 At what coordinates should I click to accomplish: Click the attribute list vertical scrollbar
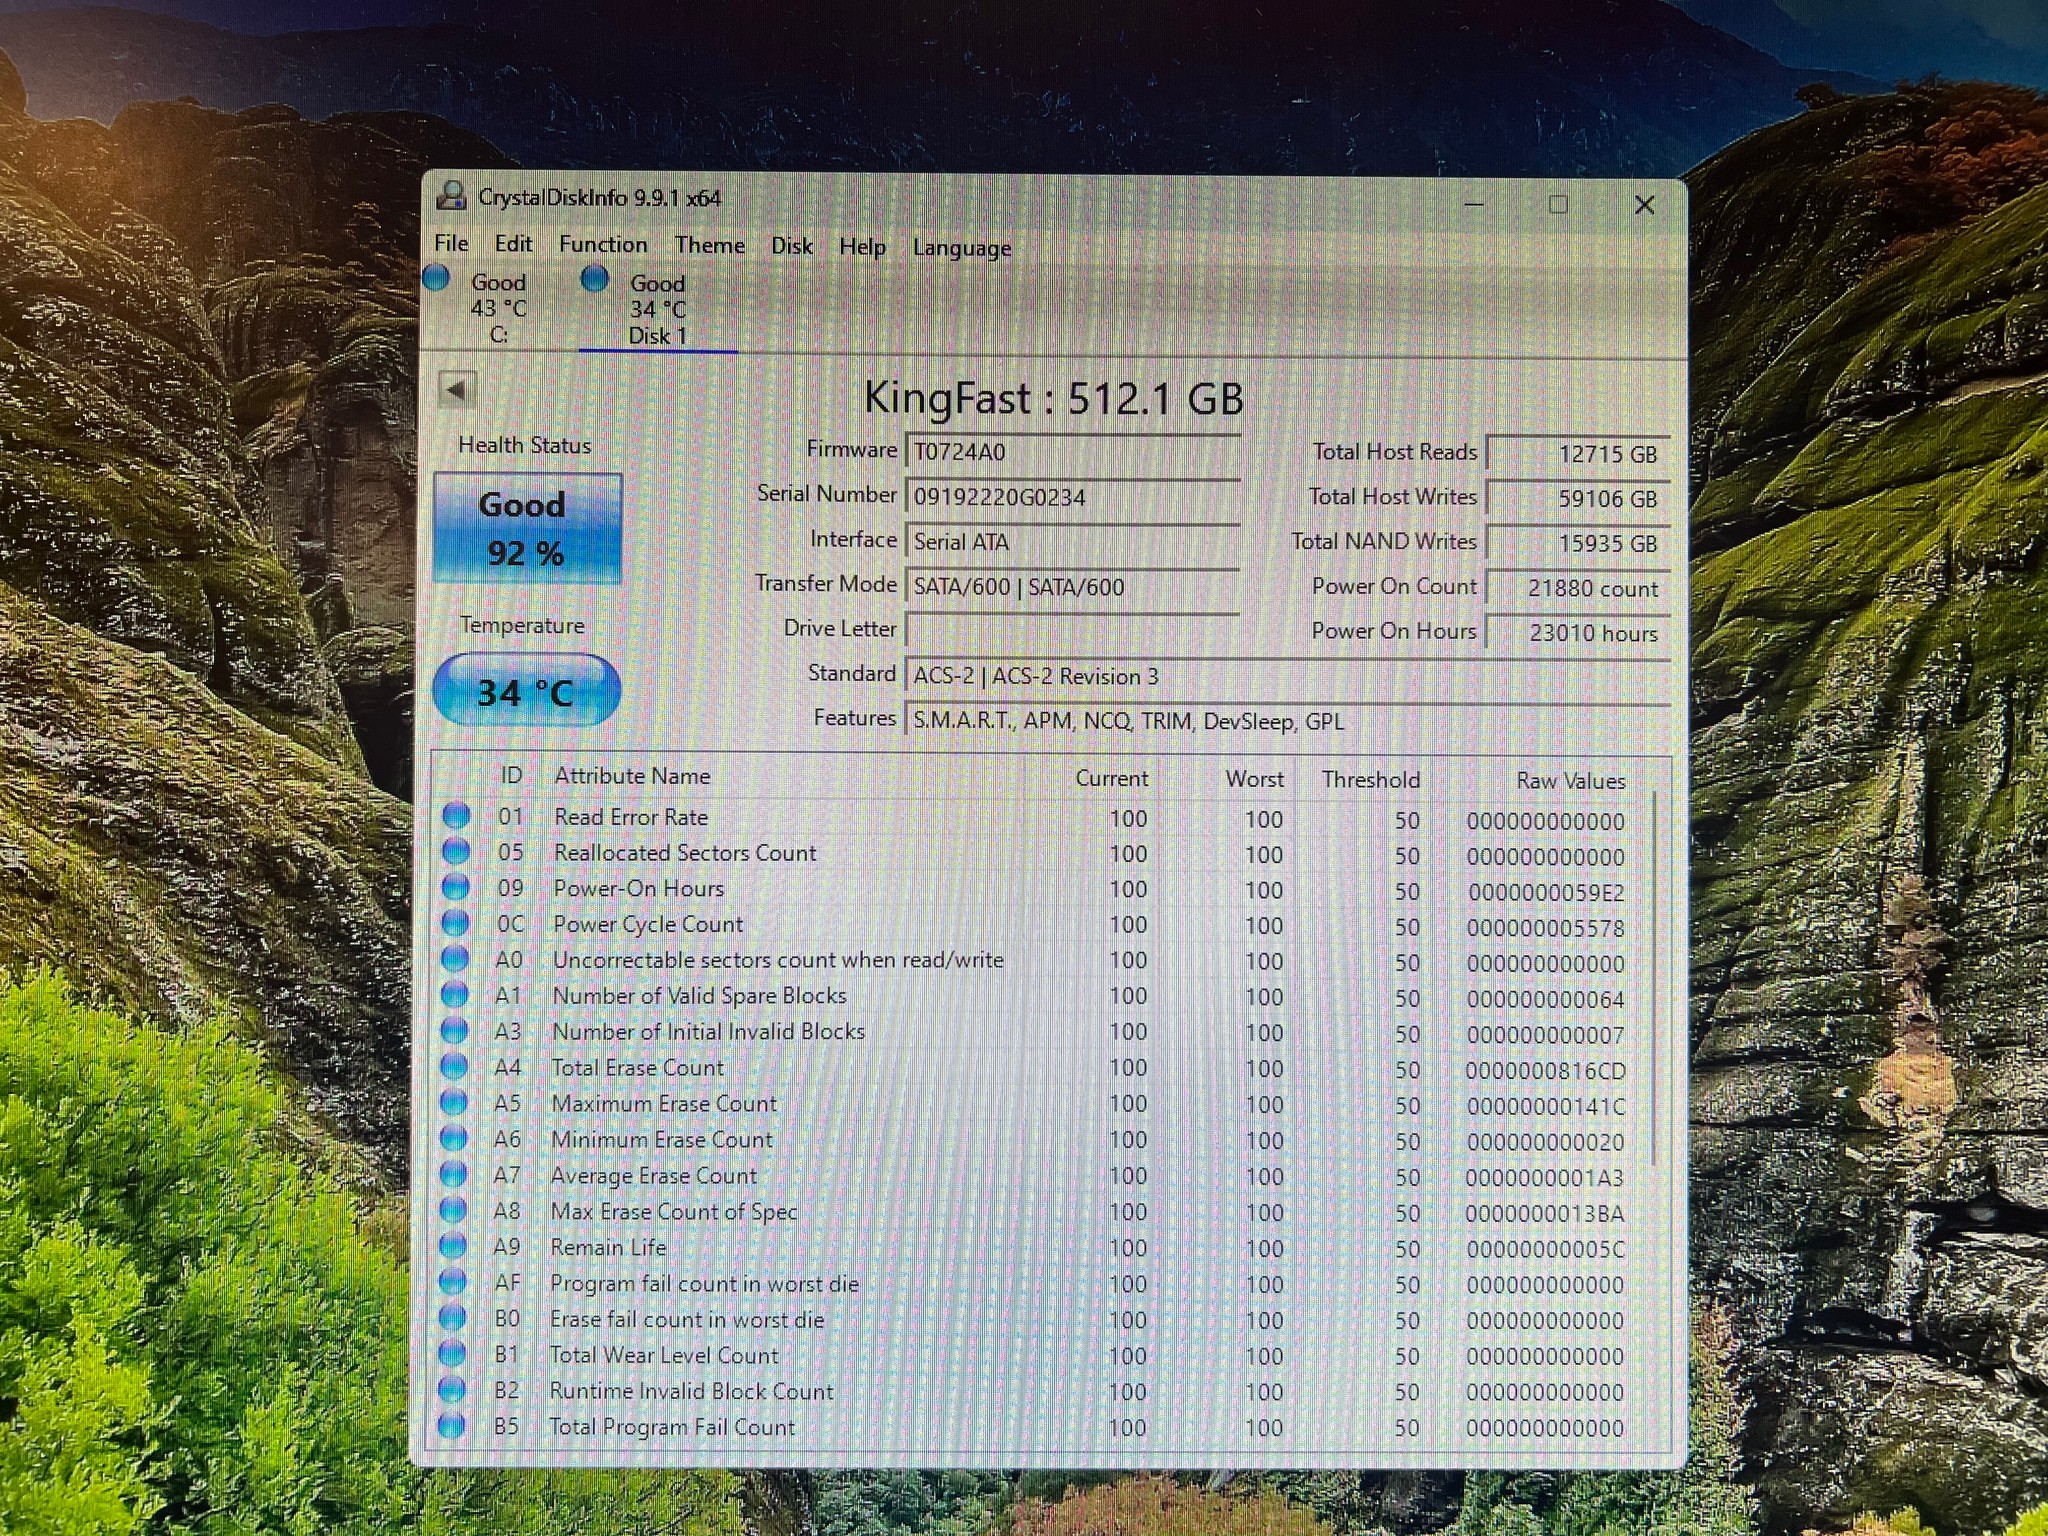[x=1655, y=977]
